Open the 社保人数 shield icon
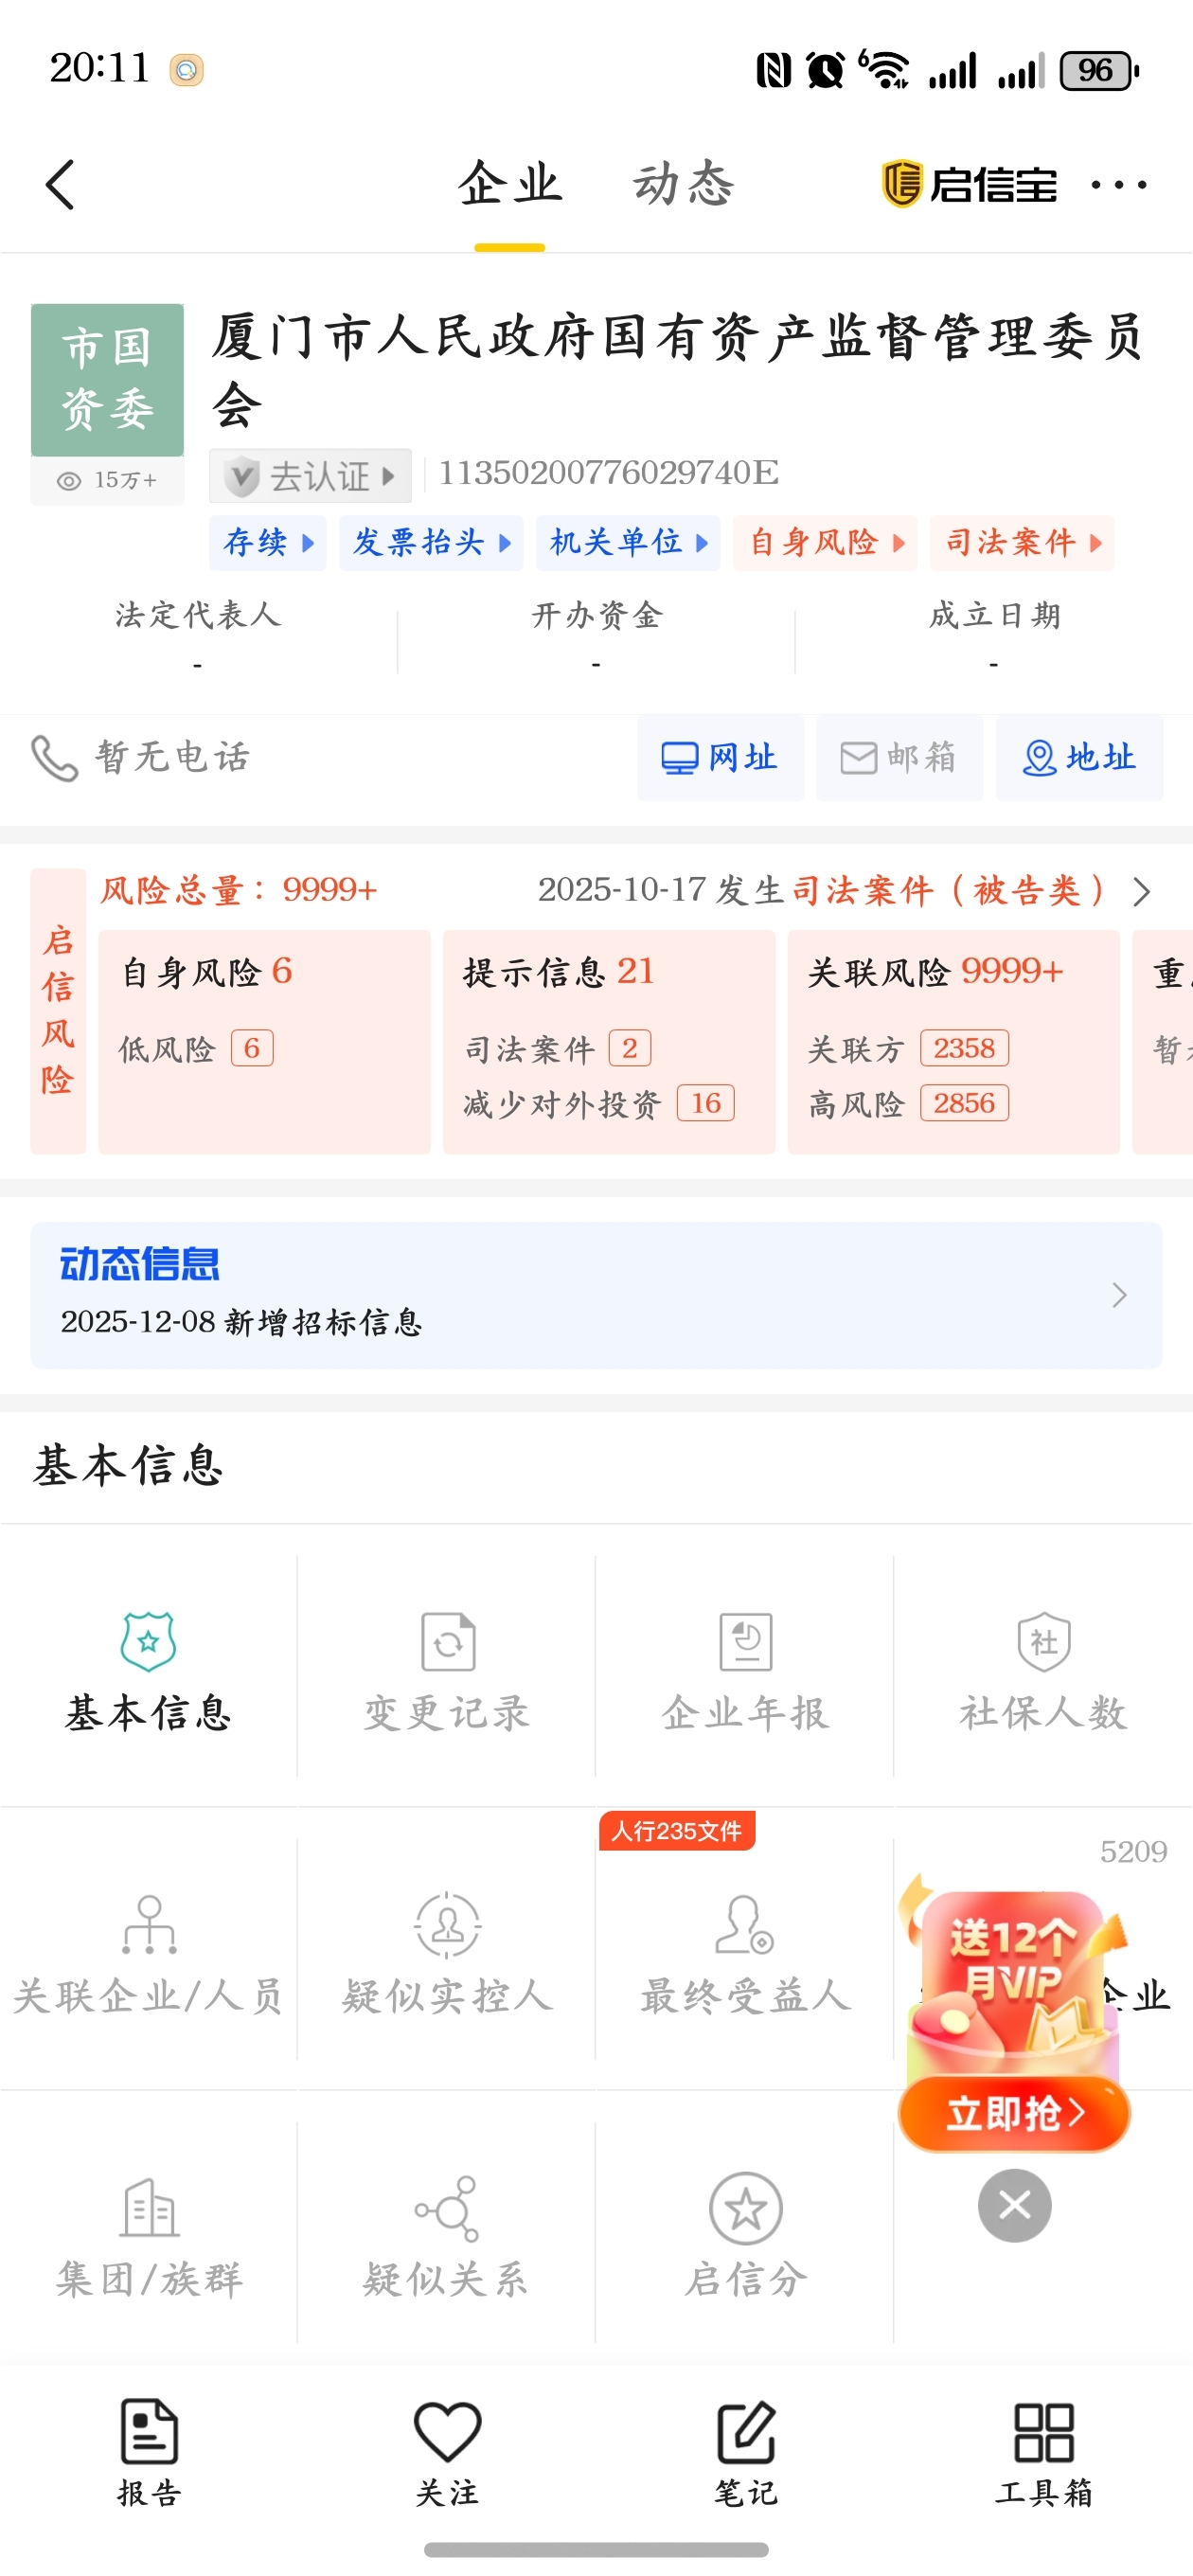This screenshot has width=1193, height=2576. (x=1044, y=1641)
